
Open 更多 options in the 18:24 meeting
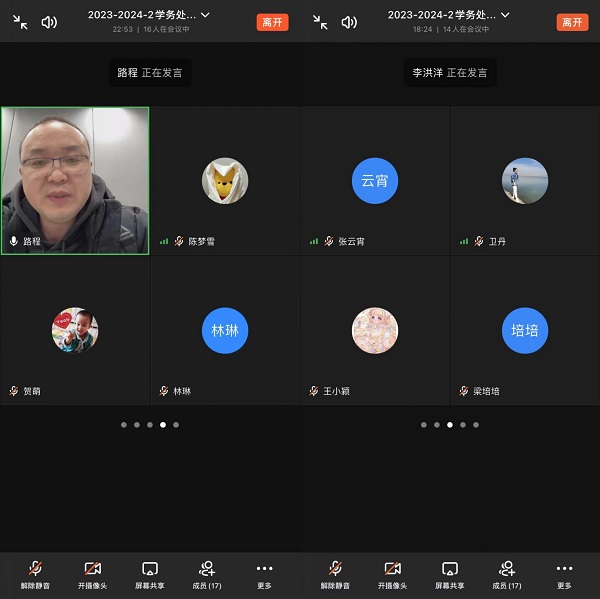click(564, 574)
